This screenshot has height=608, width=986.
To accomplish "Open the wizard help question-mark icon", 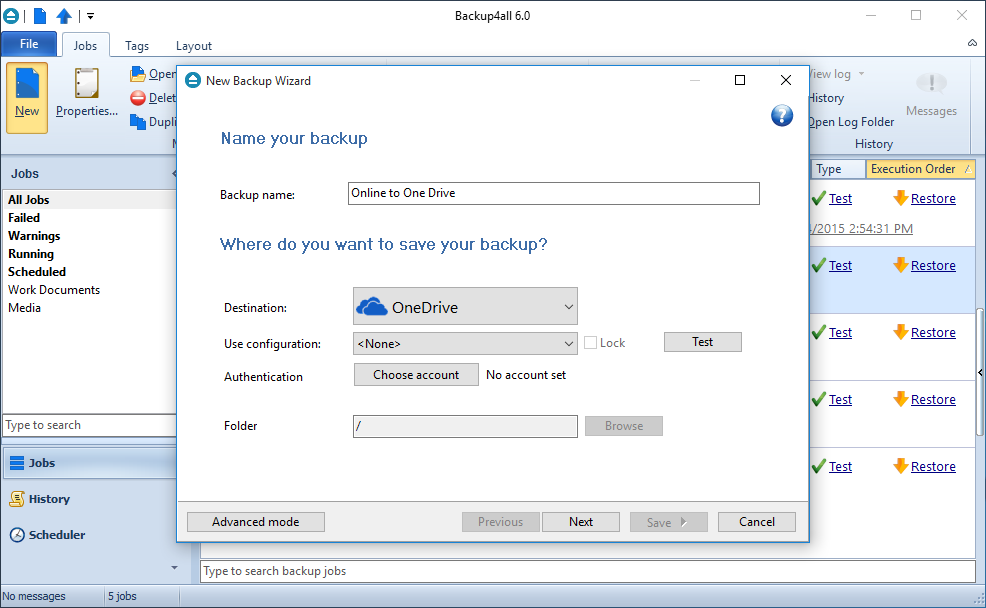I will coord(782,116).
